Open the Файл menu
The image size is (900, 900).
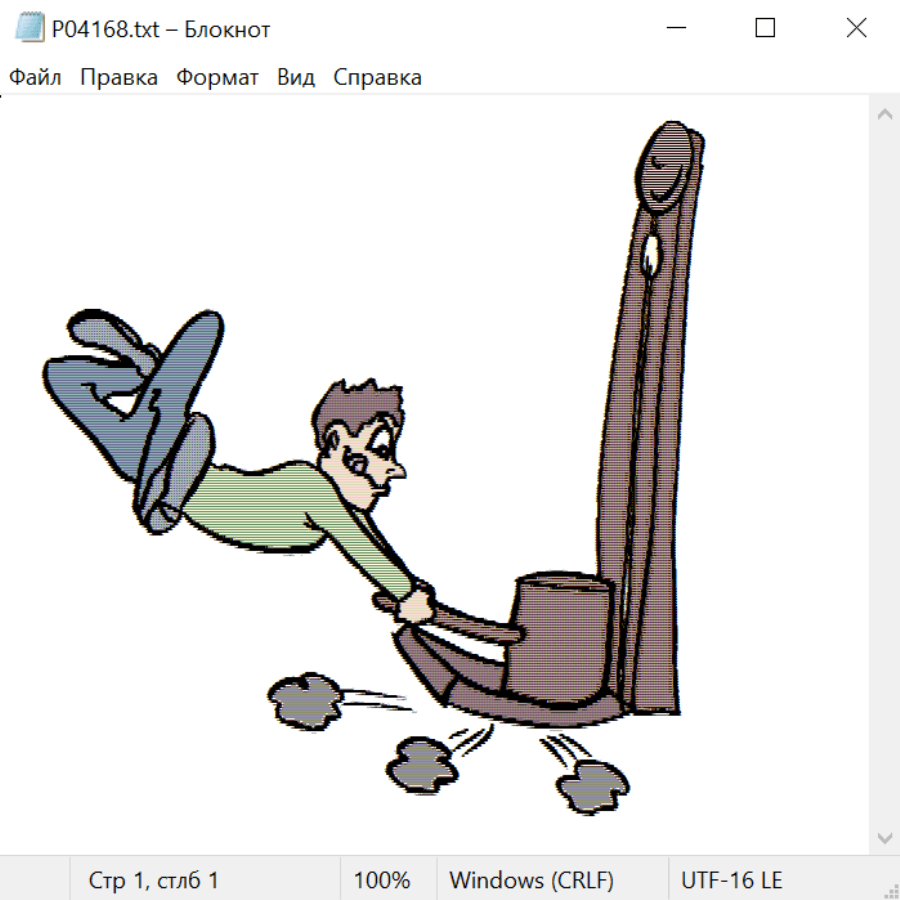point(35,78)
